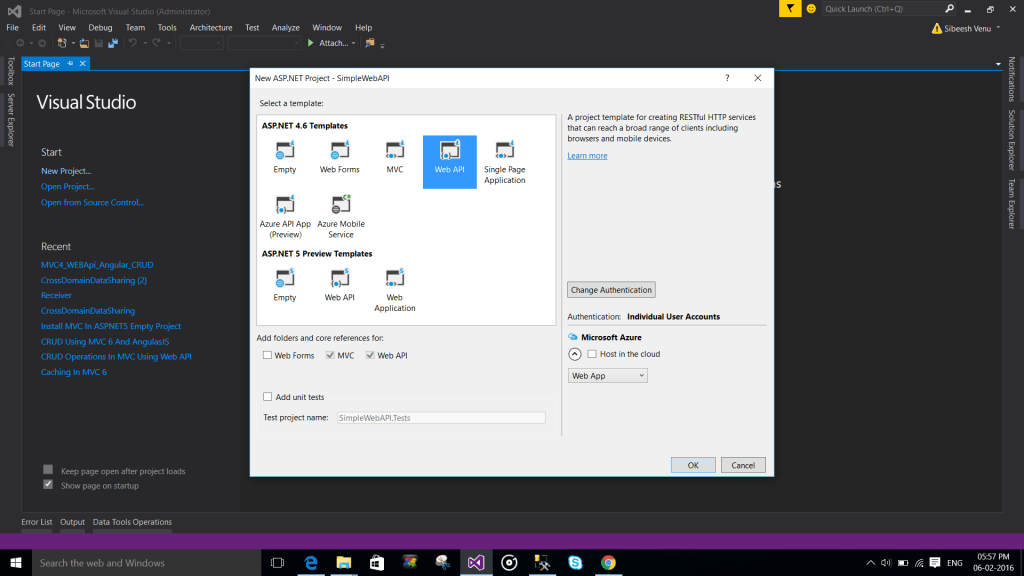Check the Host in the cloud option
This screenshot has height=576, width=1024.
(592, 354)
